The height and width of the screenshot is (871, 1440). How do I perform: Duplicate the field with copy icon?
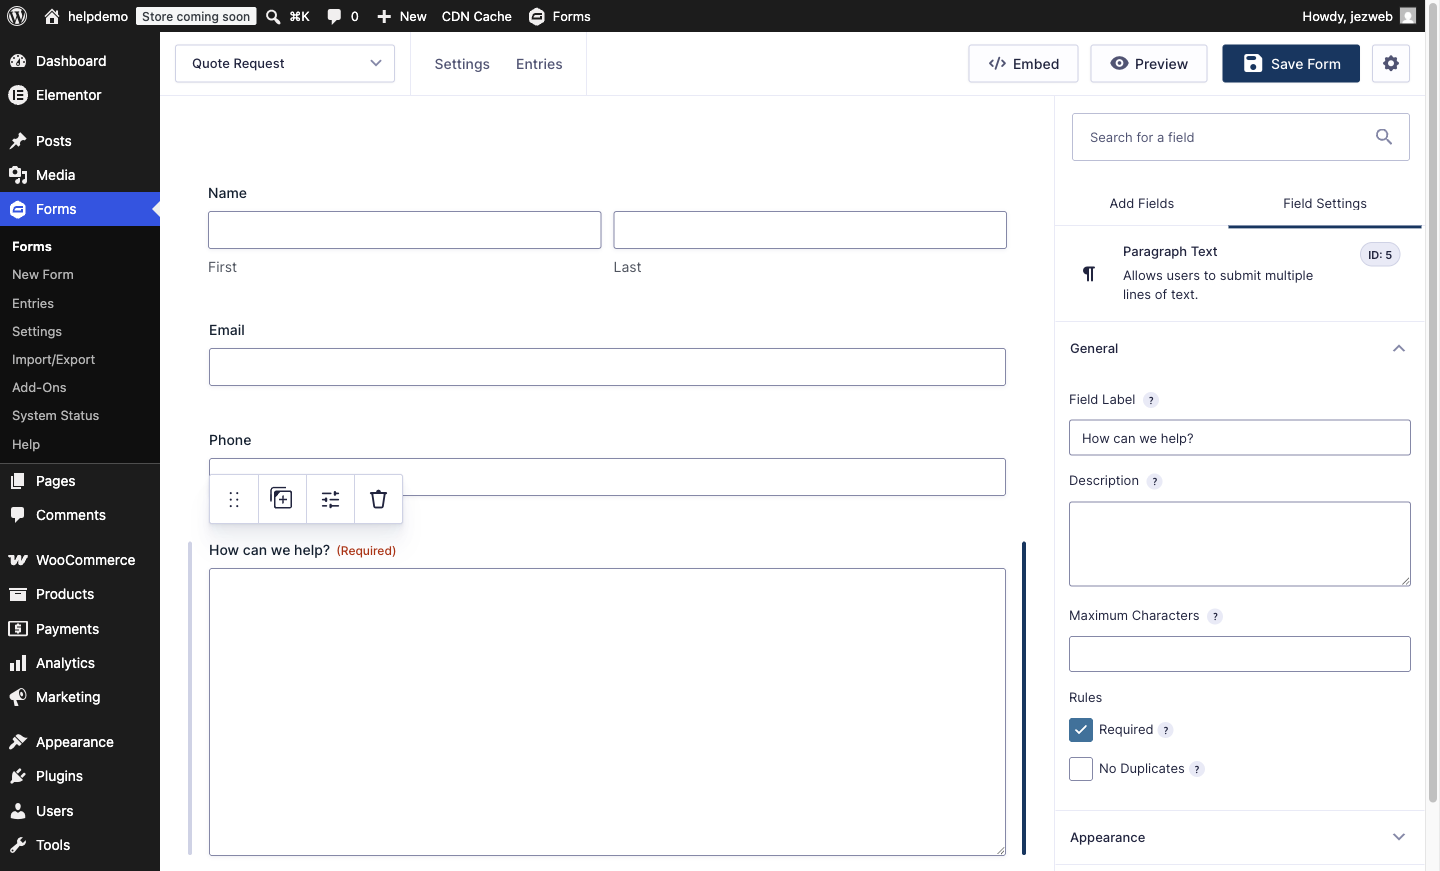point(282,499)
